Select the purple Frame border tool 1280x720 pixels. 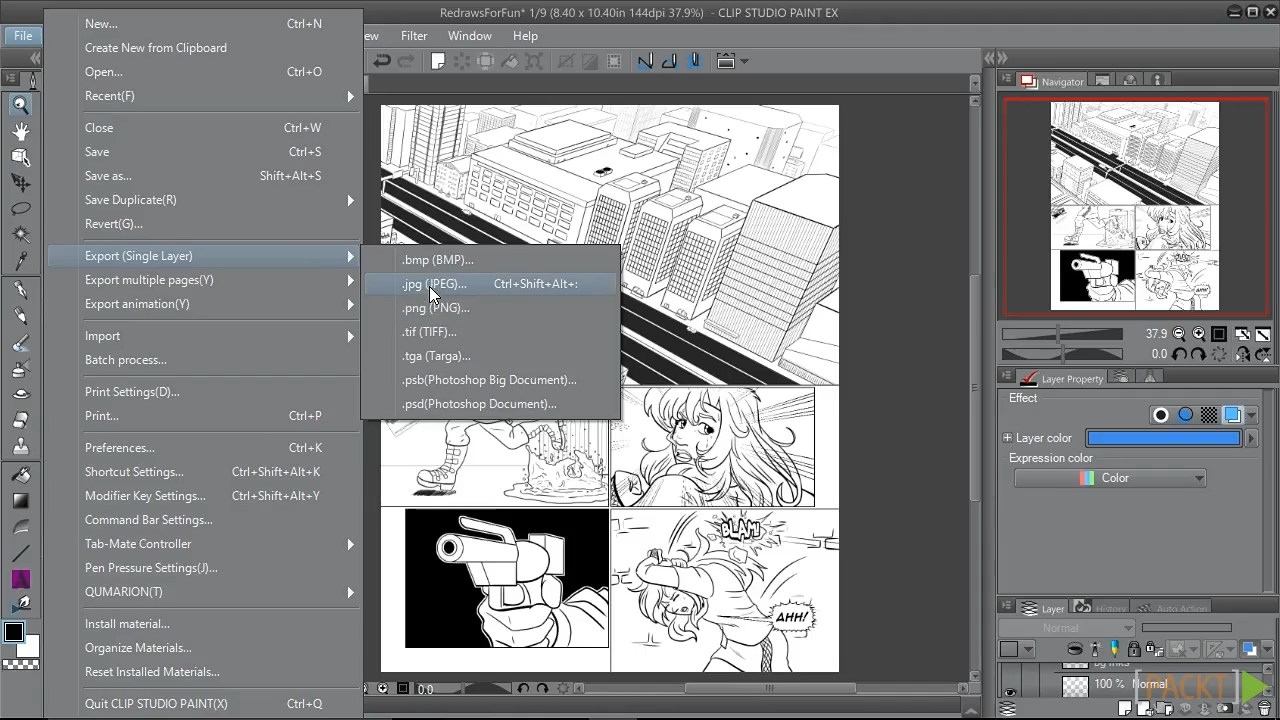(20, 579)
